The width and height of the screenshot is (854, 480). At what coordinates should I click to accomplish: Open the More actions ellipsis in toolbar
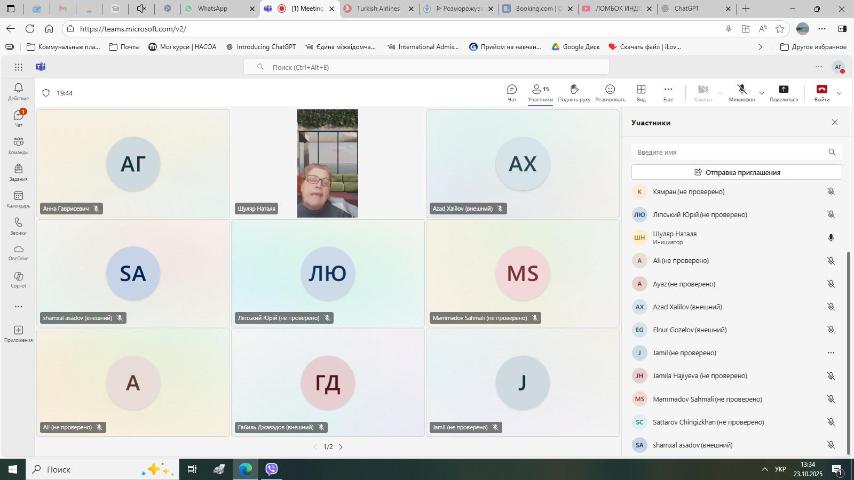tap(668, 92)
